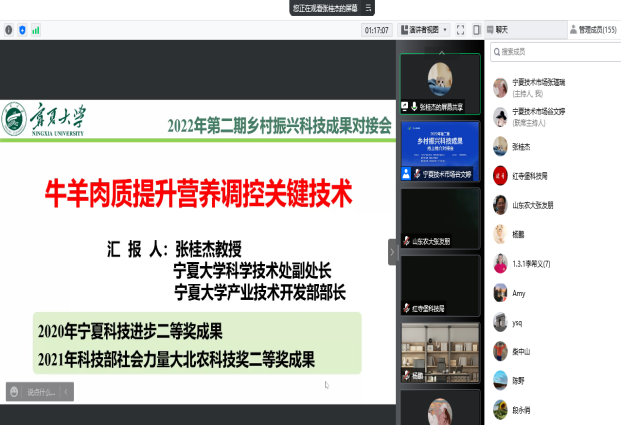Open the speaker view (演讲者视图) dropdown
This screenshot has width=621, height=425.
coord(424,30)
